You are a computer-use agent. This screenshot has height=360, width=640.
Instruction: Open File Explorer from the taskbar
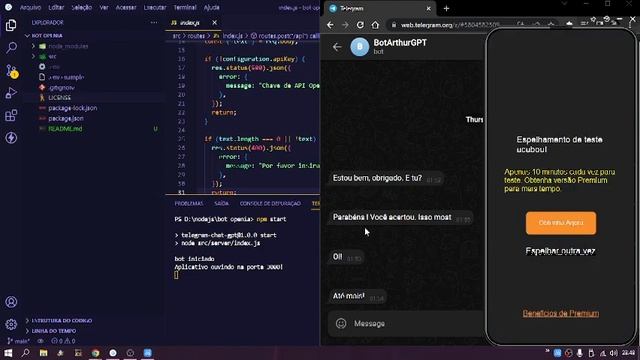[x=43, y=353]
